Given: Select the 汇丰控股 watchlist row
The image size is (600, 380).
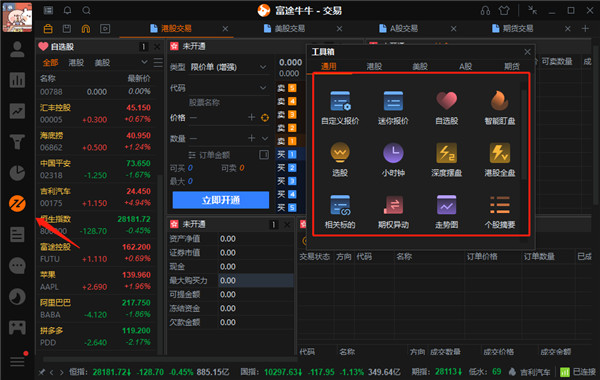Looking at the screenshot, I should [95, 113].
